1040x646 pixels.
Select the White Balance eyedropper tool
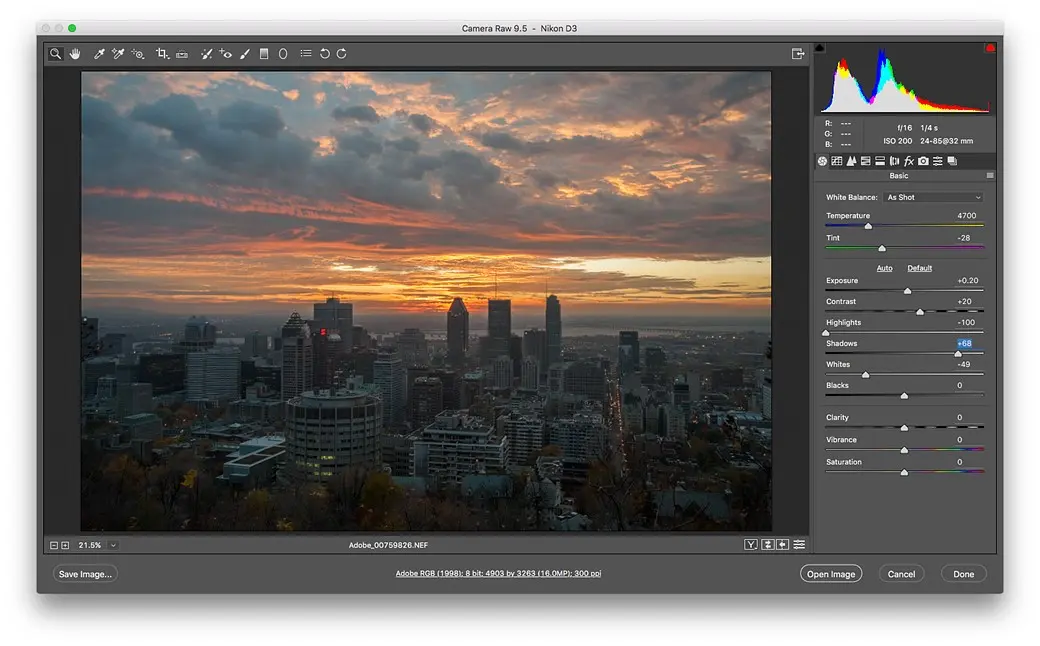coord(99,54)
